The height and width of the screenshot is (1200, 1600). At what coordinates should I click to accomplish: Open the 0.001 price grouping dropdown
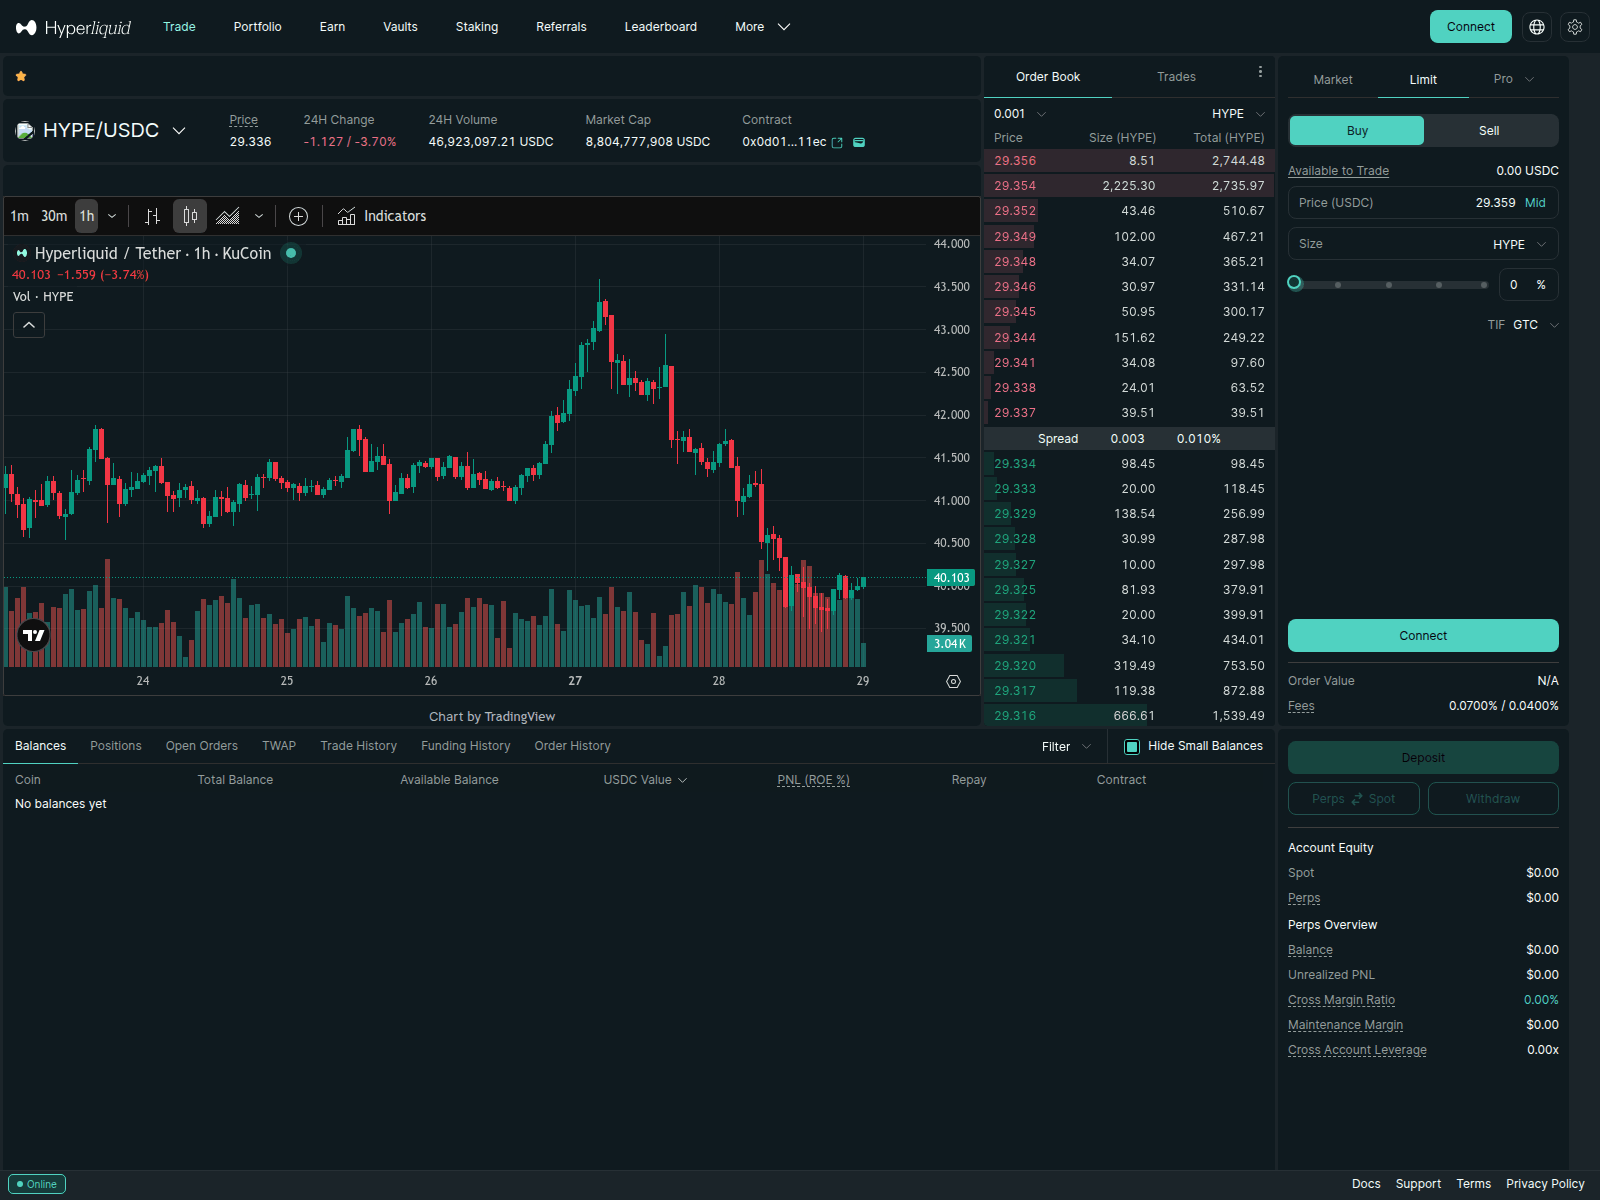pos(1020,114)
